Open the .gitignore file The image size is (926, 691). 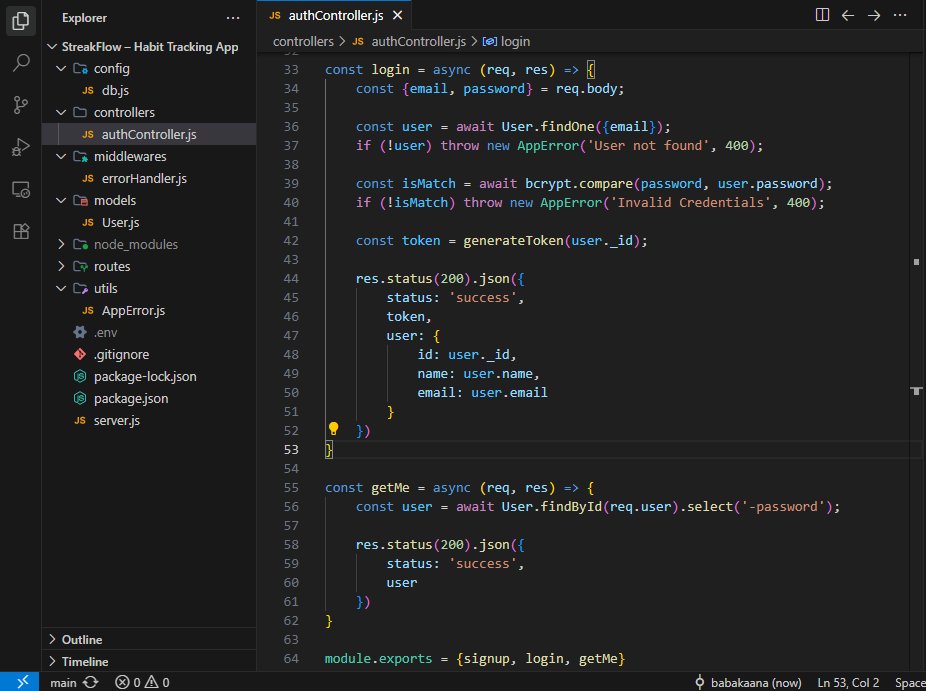coord(149,354)
